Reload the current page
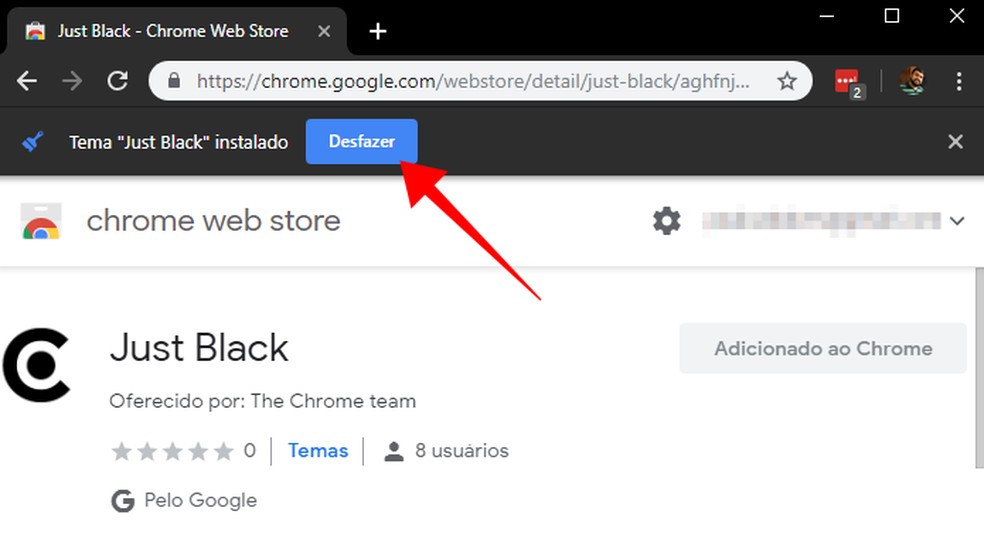 [x=117, y=81]
